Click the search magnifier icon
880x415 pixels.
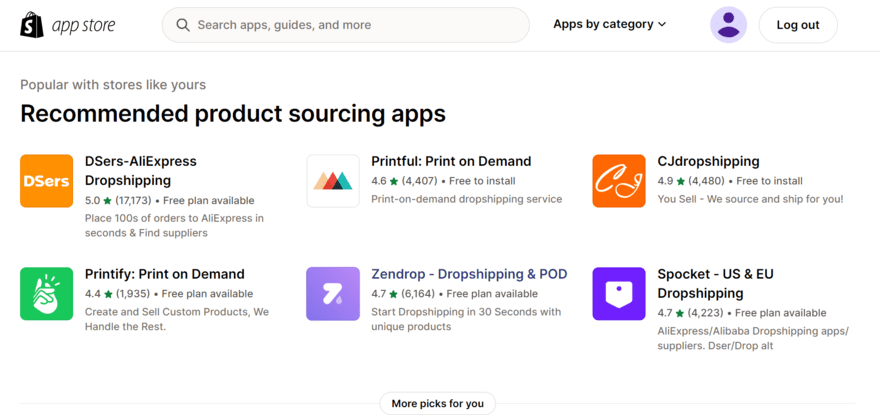pos(183,25)
